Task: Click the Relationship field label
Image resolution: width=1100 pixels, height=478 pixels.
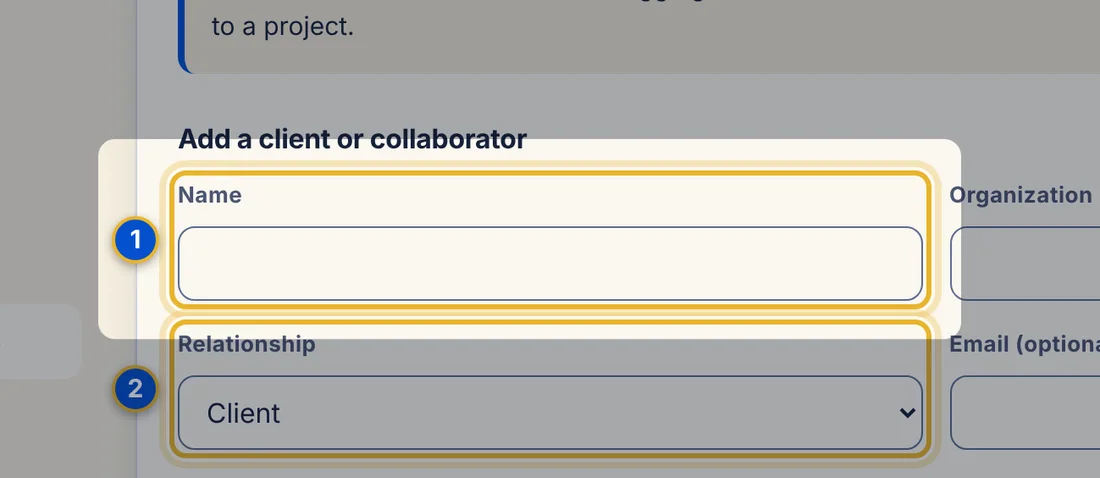Action: [x=247, y=344]
